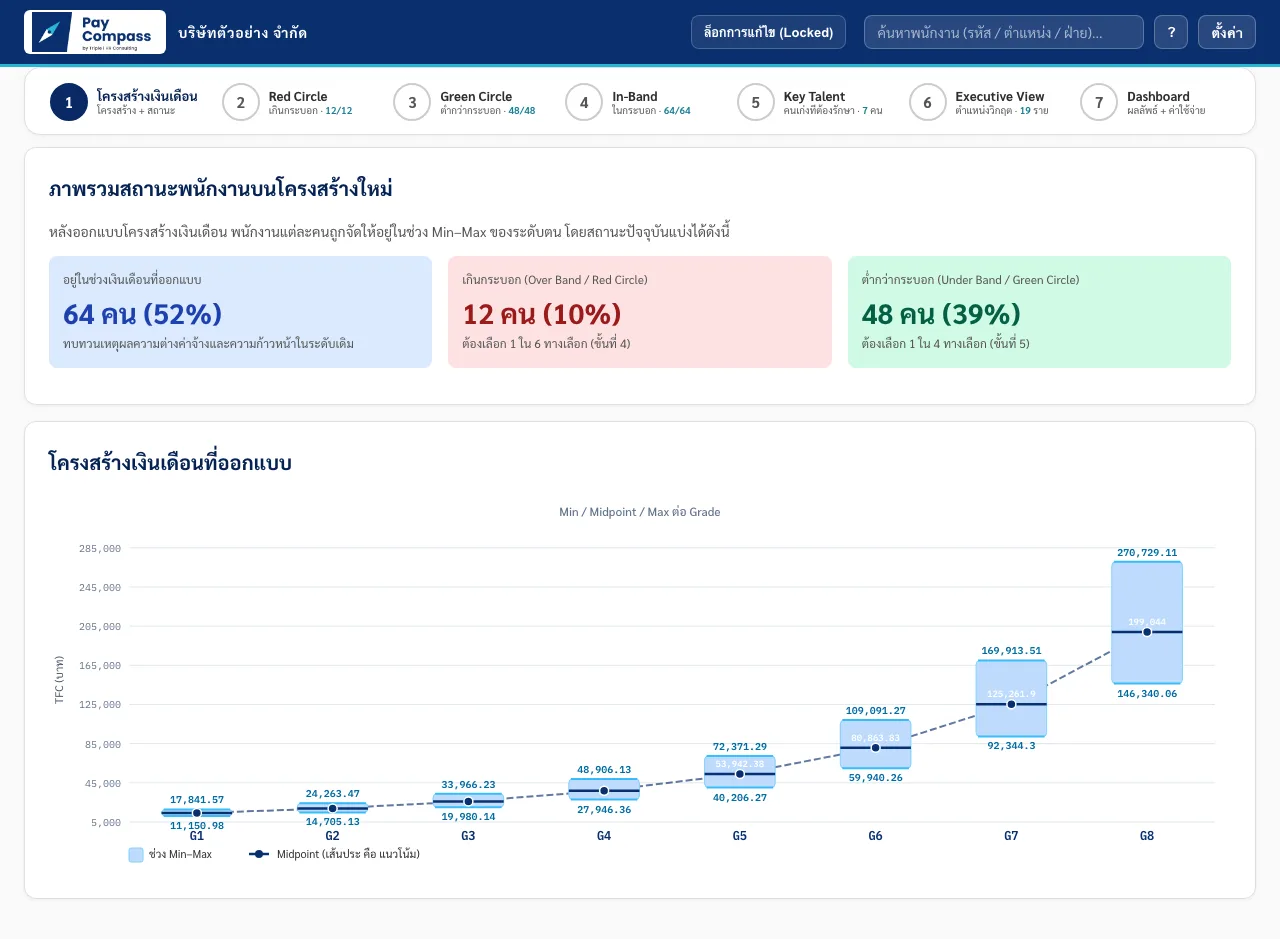This screenshot has height=939, width=1280.
Task: Click the G3 midpoint marker on chart
Action: pyautogui.click(x=468, y=801)
